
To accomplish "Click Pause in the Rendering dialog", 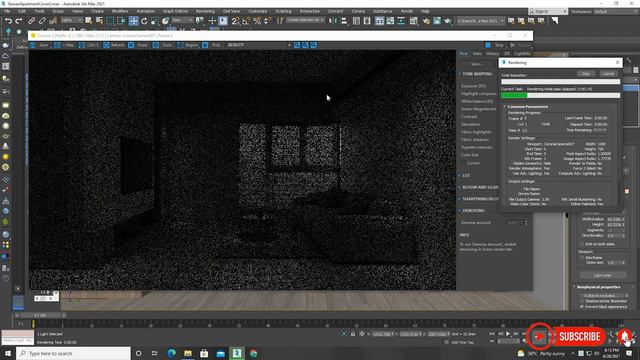I will tap(586, 73).
